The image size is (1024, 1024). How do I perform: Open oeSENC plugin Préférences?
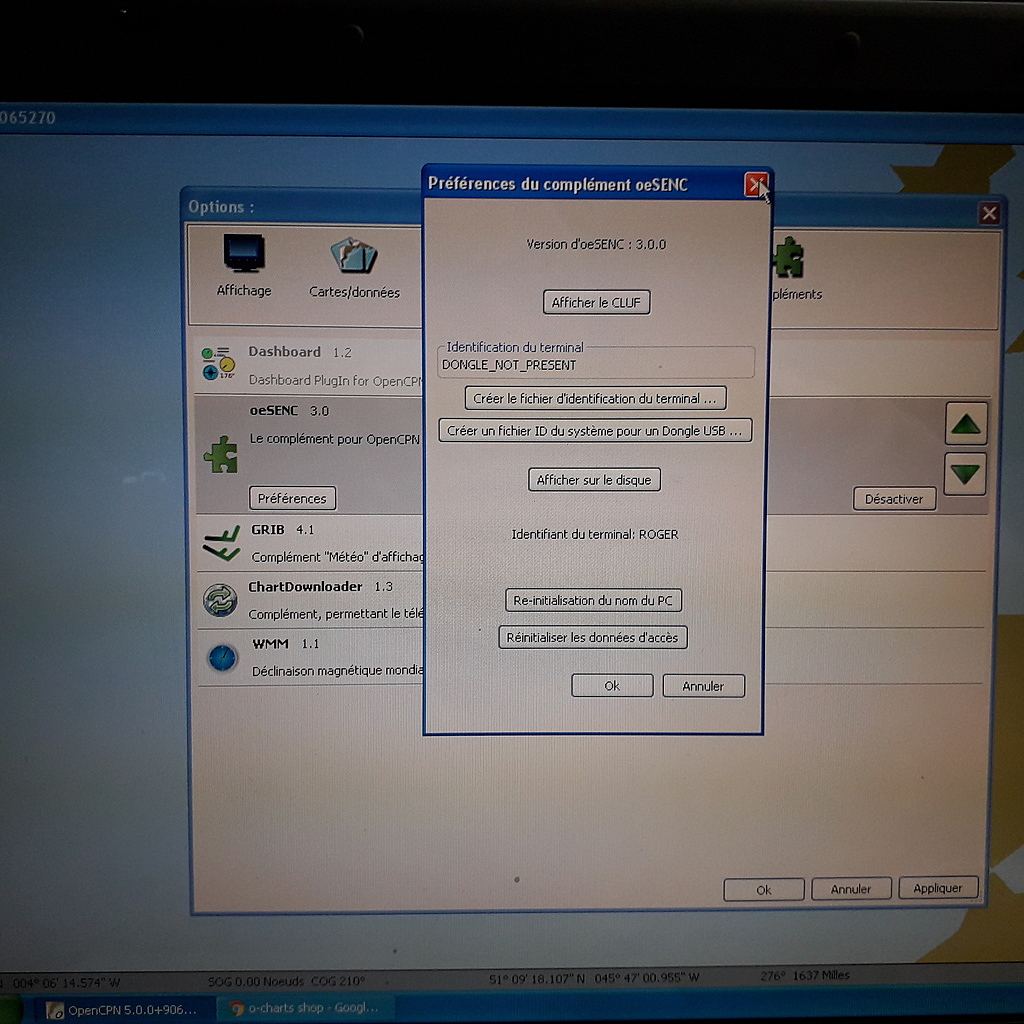click(x=292, y=498)
